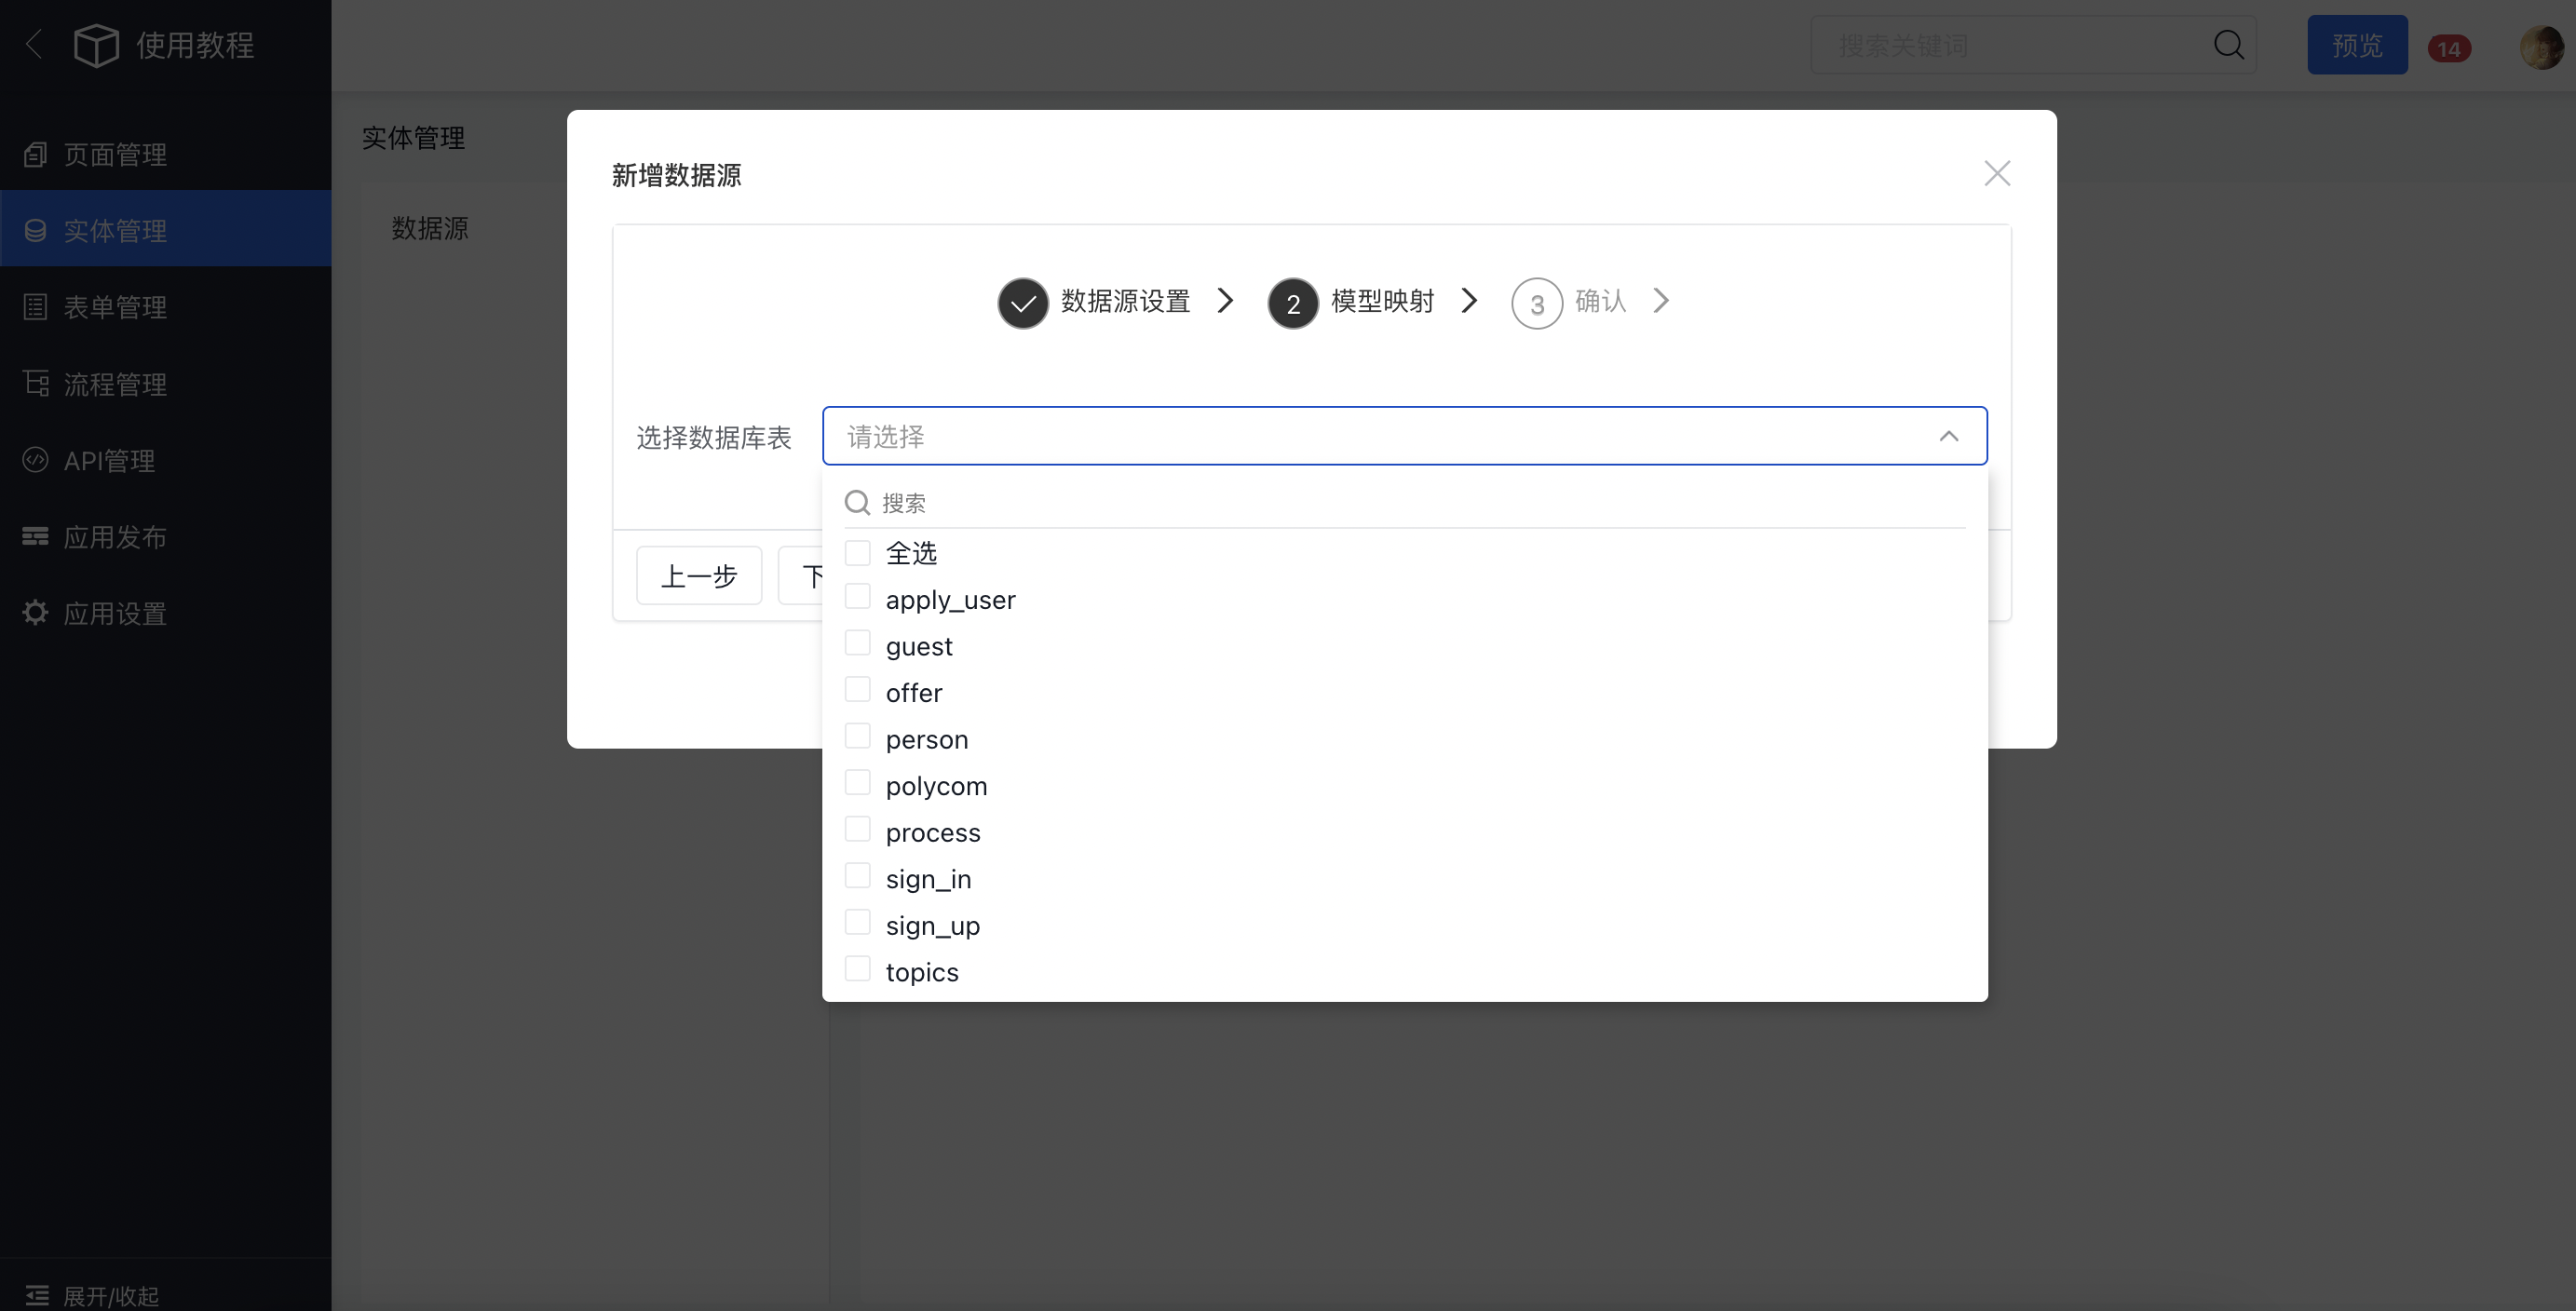Click the magnifier icon in top search
Screen dimensions: 2576x1311
[x=2229, y=44]
